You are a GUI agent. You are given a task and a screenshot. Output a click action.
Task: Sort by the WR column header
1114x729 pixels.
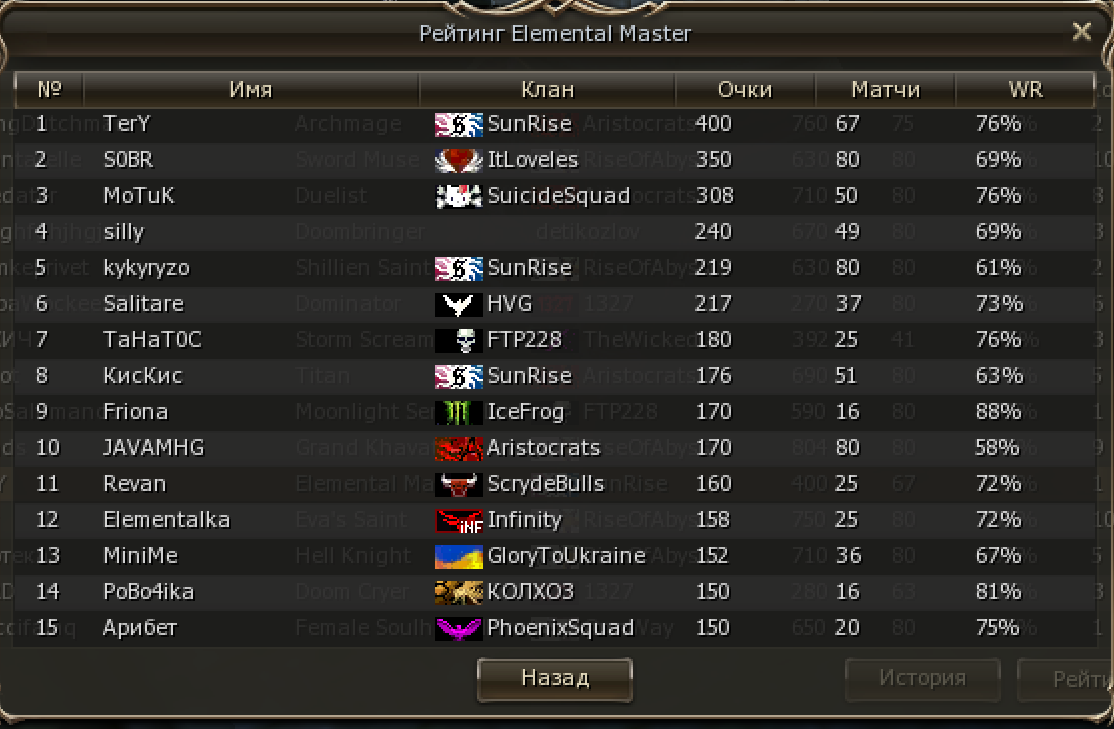point(1025,90)
